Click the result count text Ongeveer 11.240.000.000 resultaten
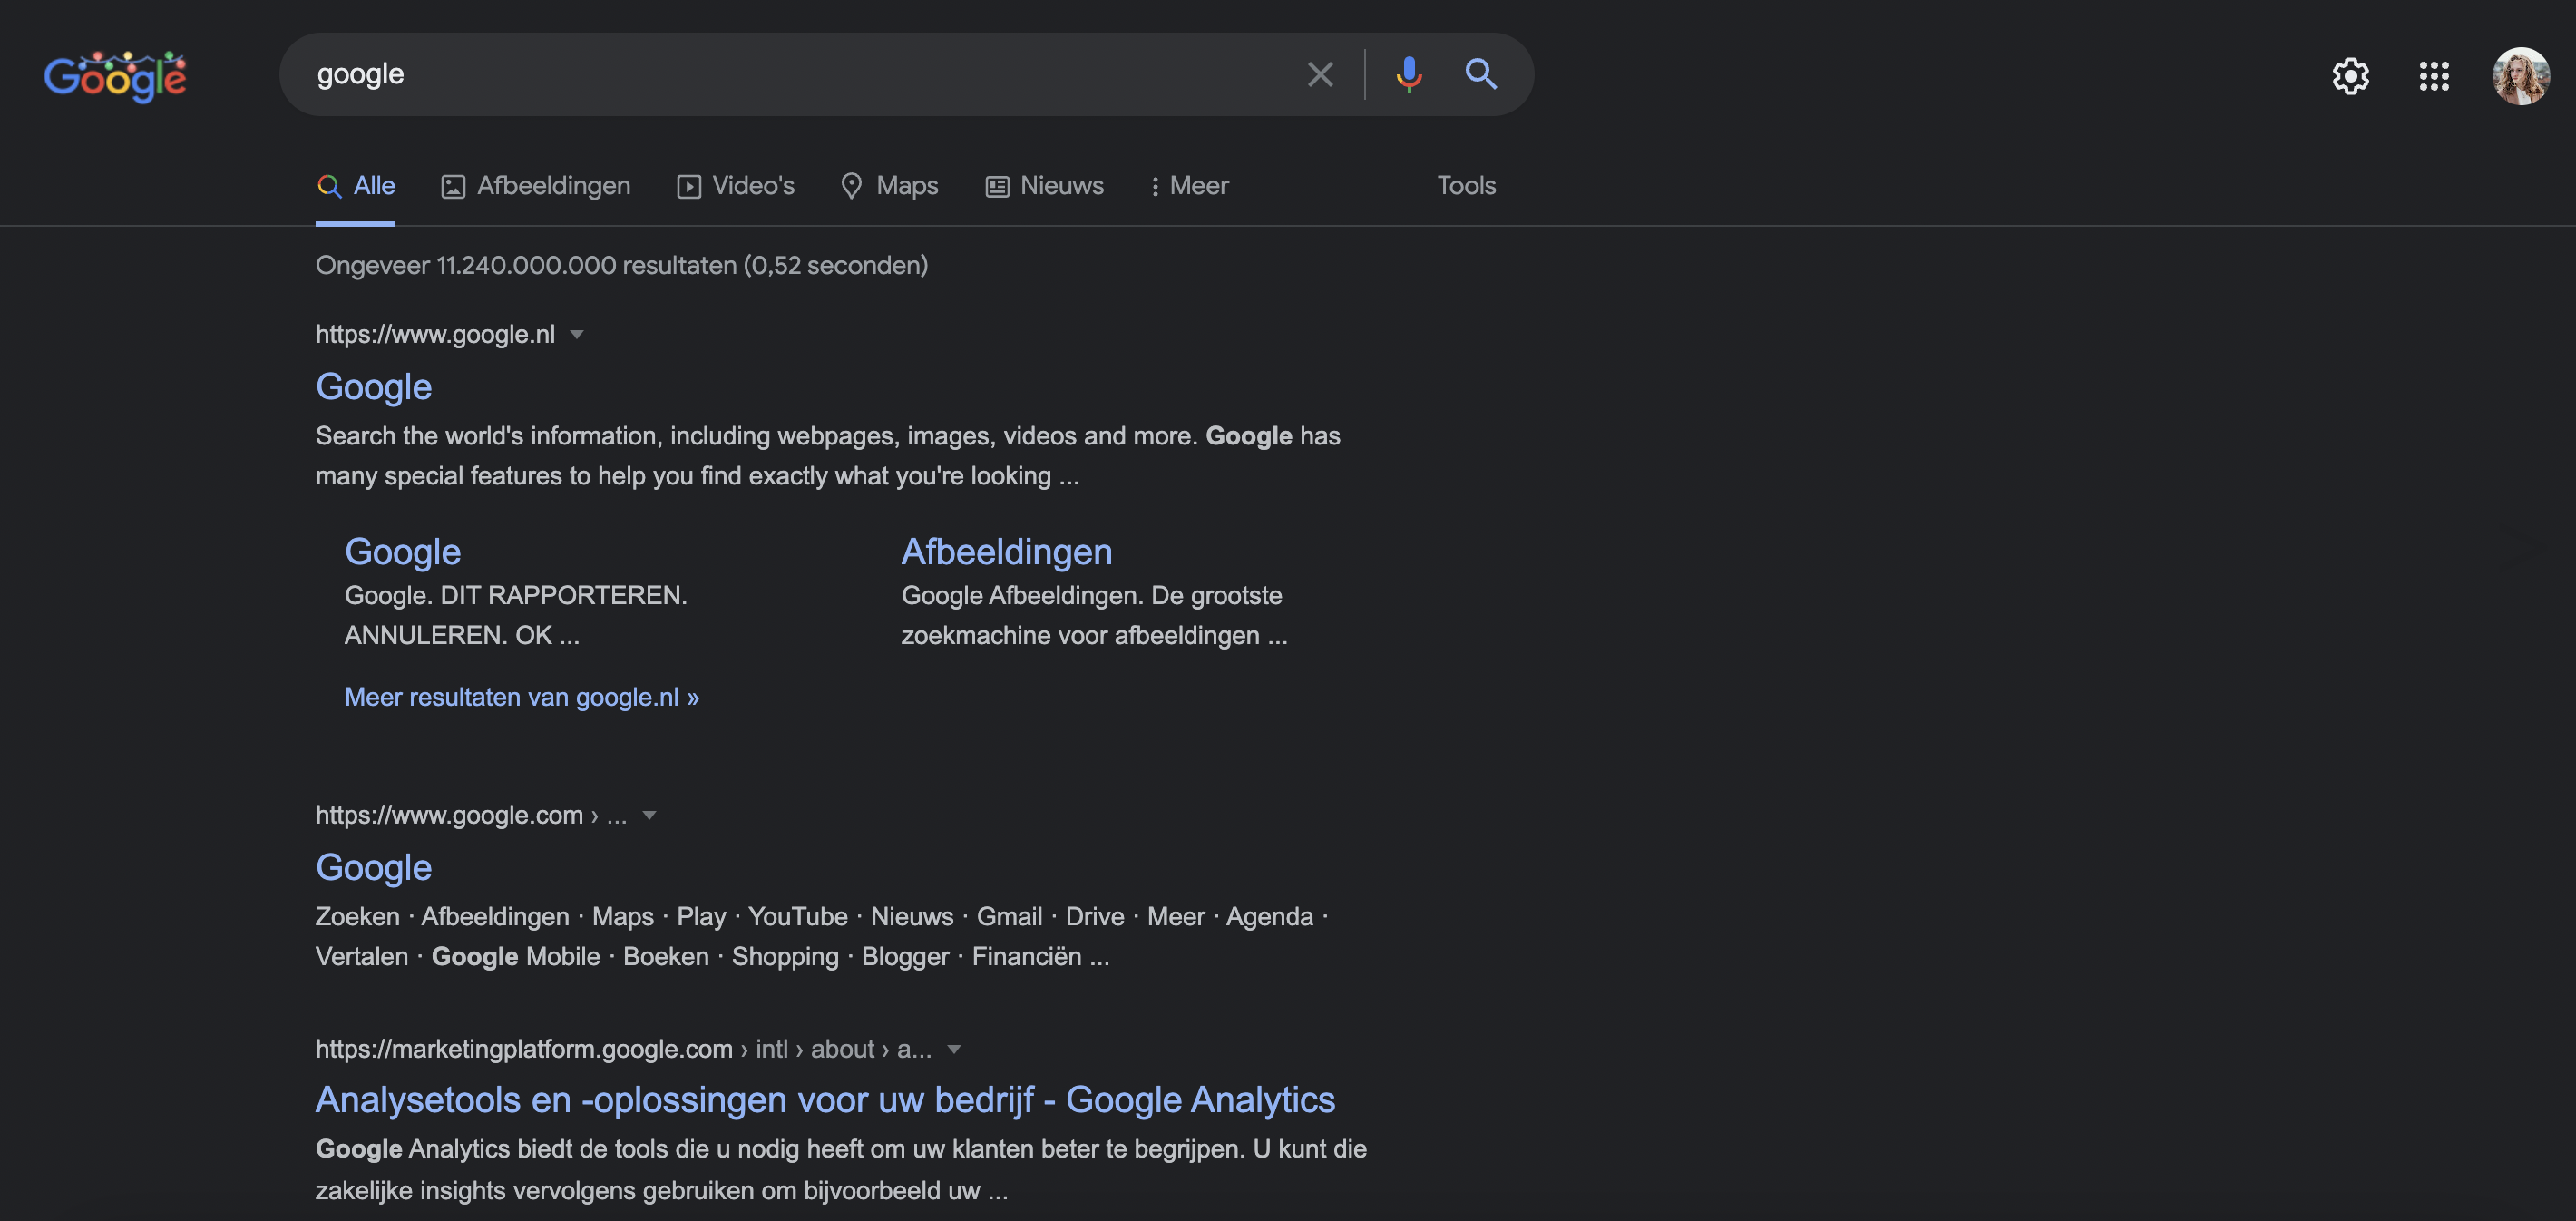Screen dimensions: 2576x1221 [622, 265]
